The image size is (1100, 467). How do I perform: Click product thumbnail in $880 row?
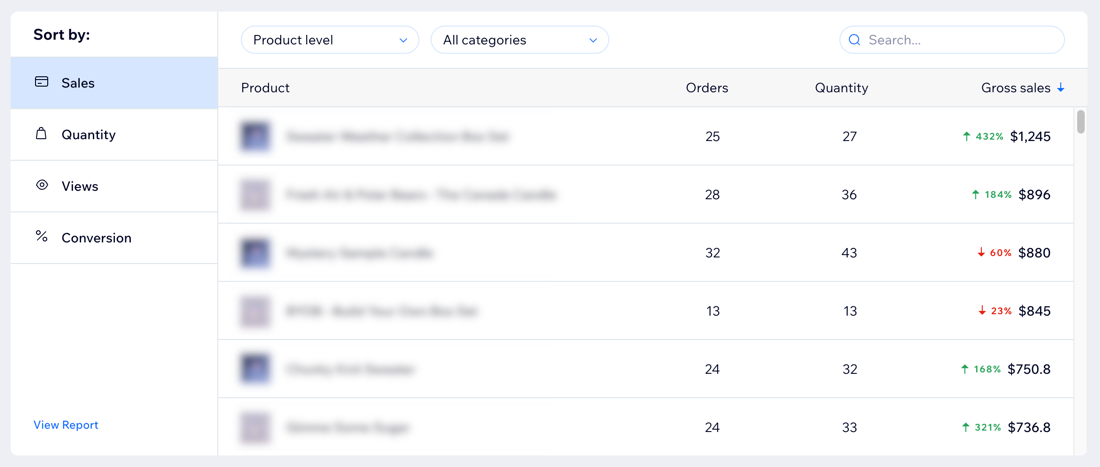pyautogui.click(x=255, y=252)
